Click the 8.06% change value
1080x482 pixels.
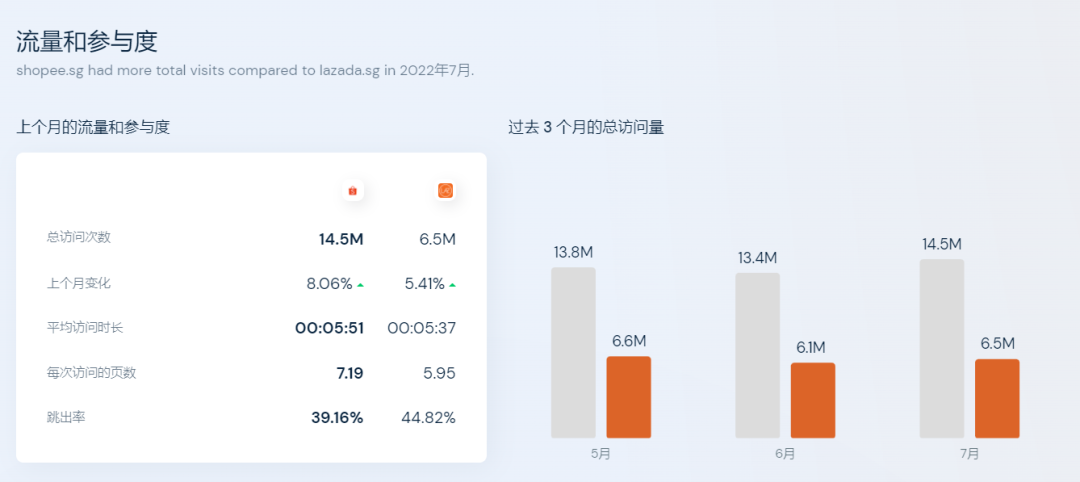coord(329,284)
